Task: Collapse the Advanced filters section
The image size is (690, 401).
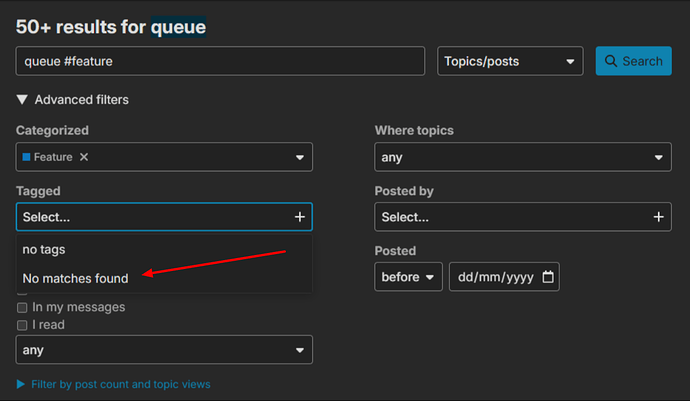Action: (73, 99)
